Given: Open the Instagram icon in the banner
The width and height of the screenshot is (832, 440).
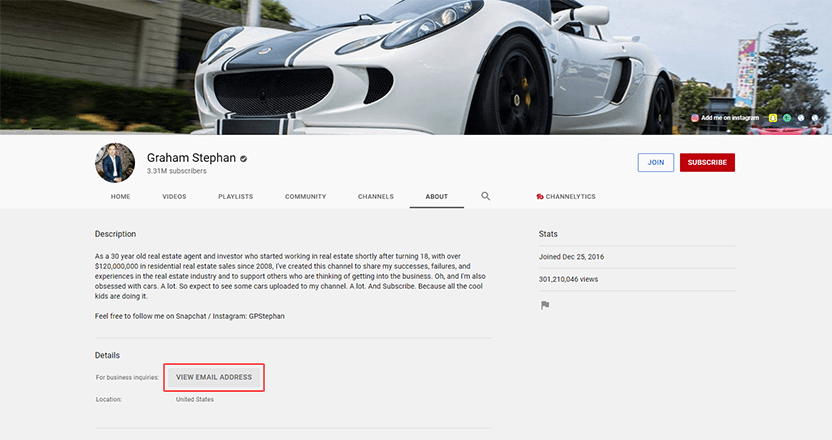Looking at the screenshot, I should [695, 118].
